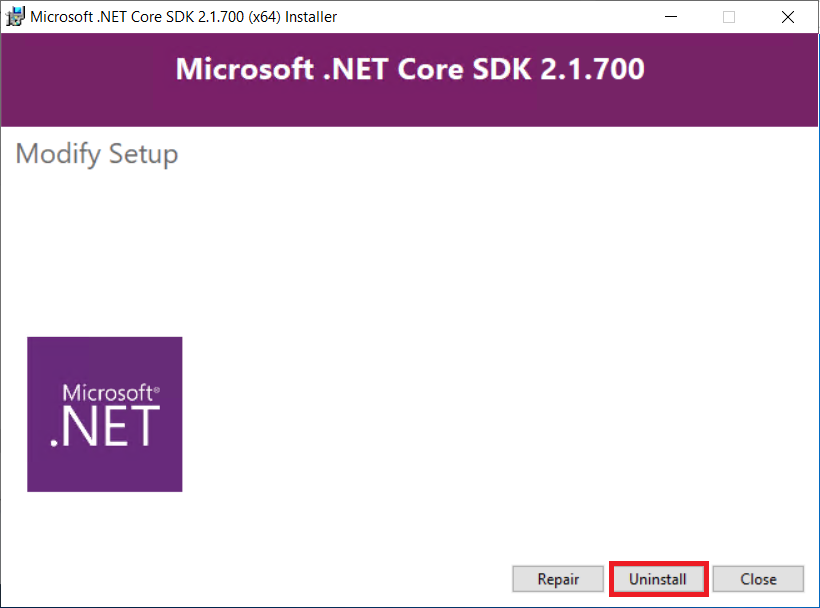The height and width of the screenshot is (608, 820).
Task: Close the installer with the title bar X
Action: click(788, 17)
